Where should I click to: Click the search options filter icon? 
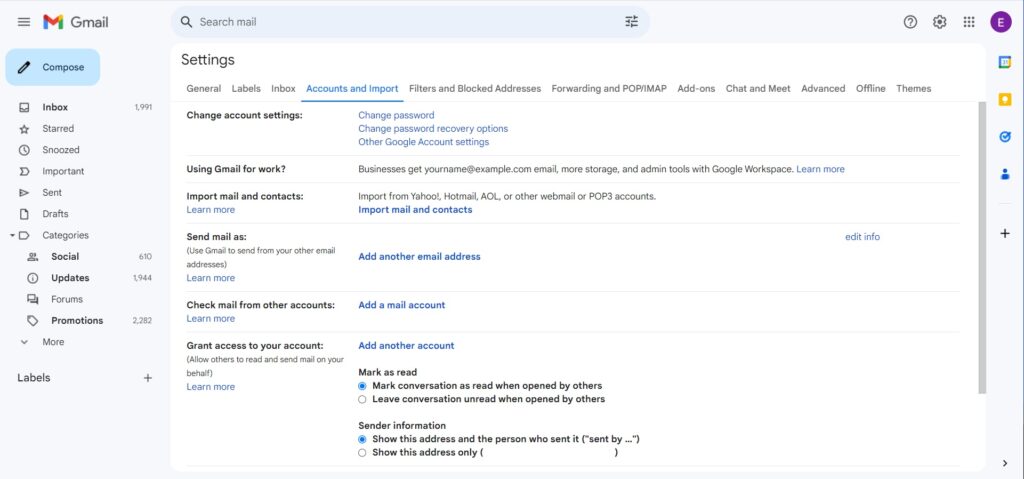click(x=632, y=22)
